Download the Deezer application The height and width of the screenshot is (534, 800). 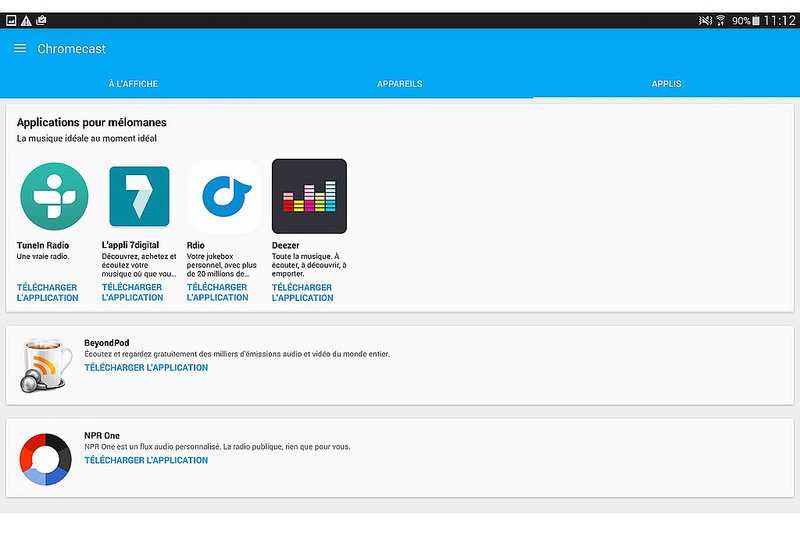pos(302,293)
